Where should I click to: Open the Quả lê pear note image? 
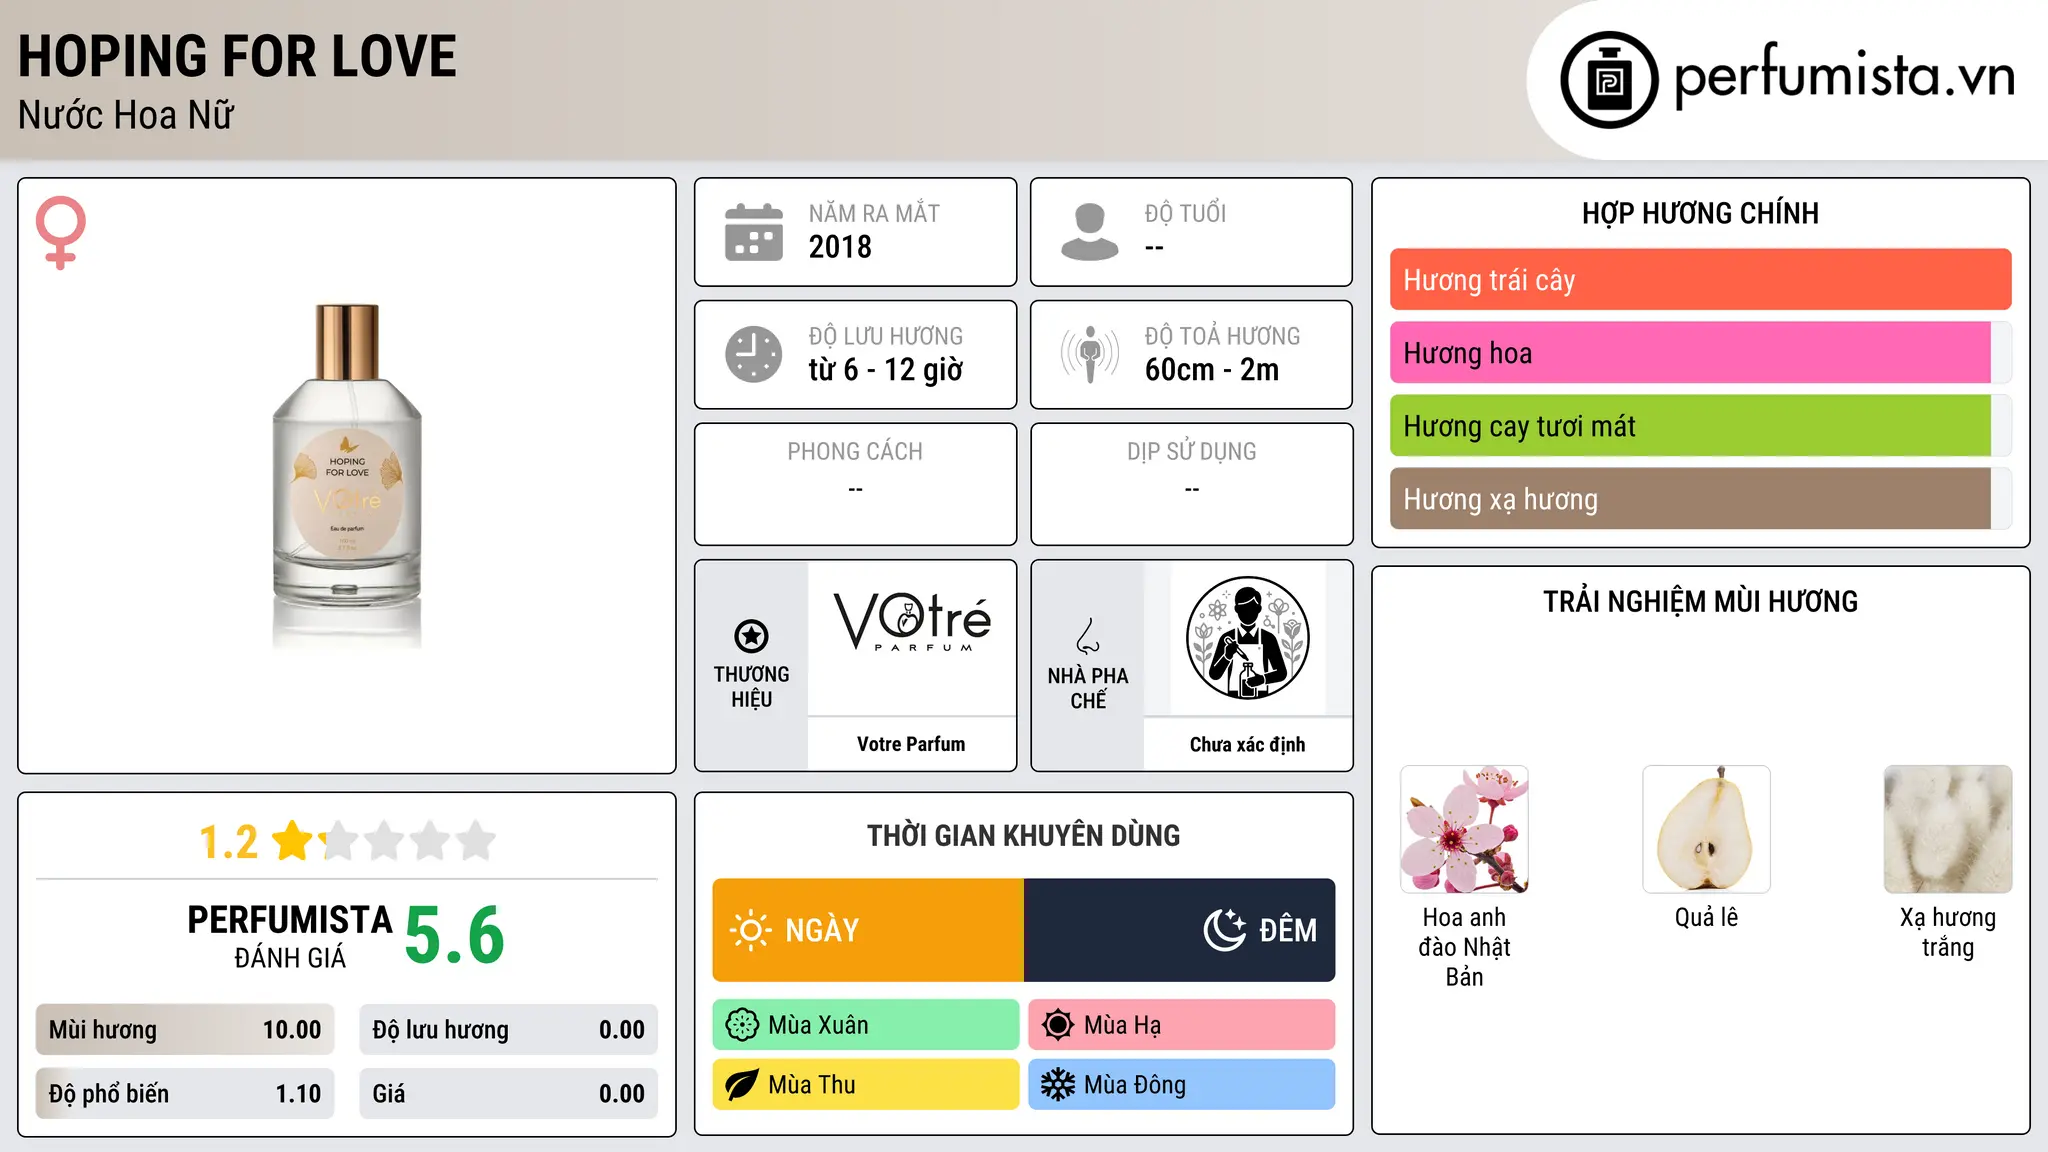[x=1706, y=829]
